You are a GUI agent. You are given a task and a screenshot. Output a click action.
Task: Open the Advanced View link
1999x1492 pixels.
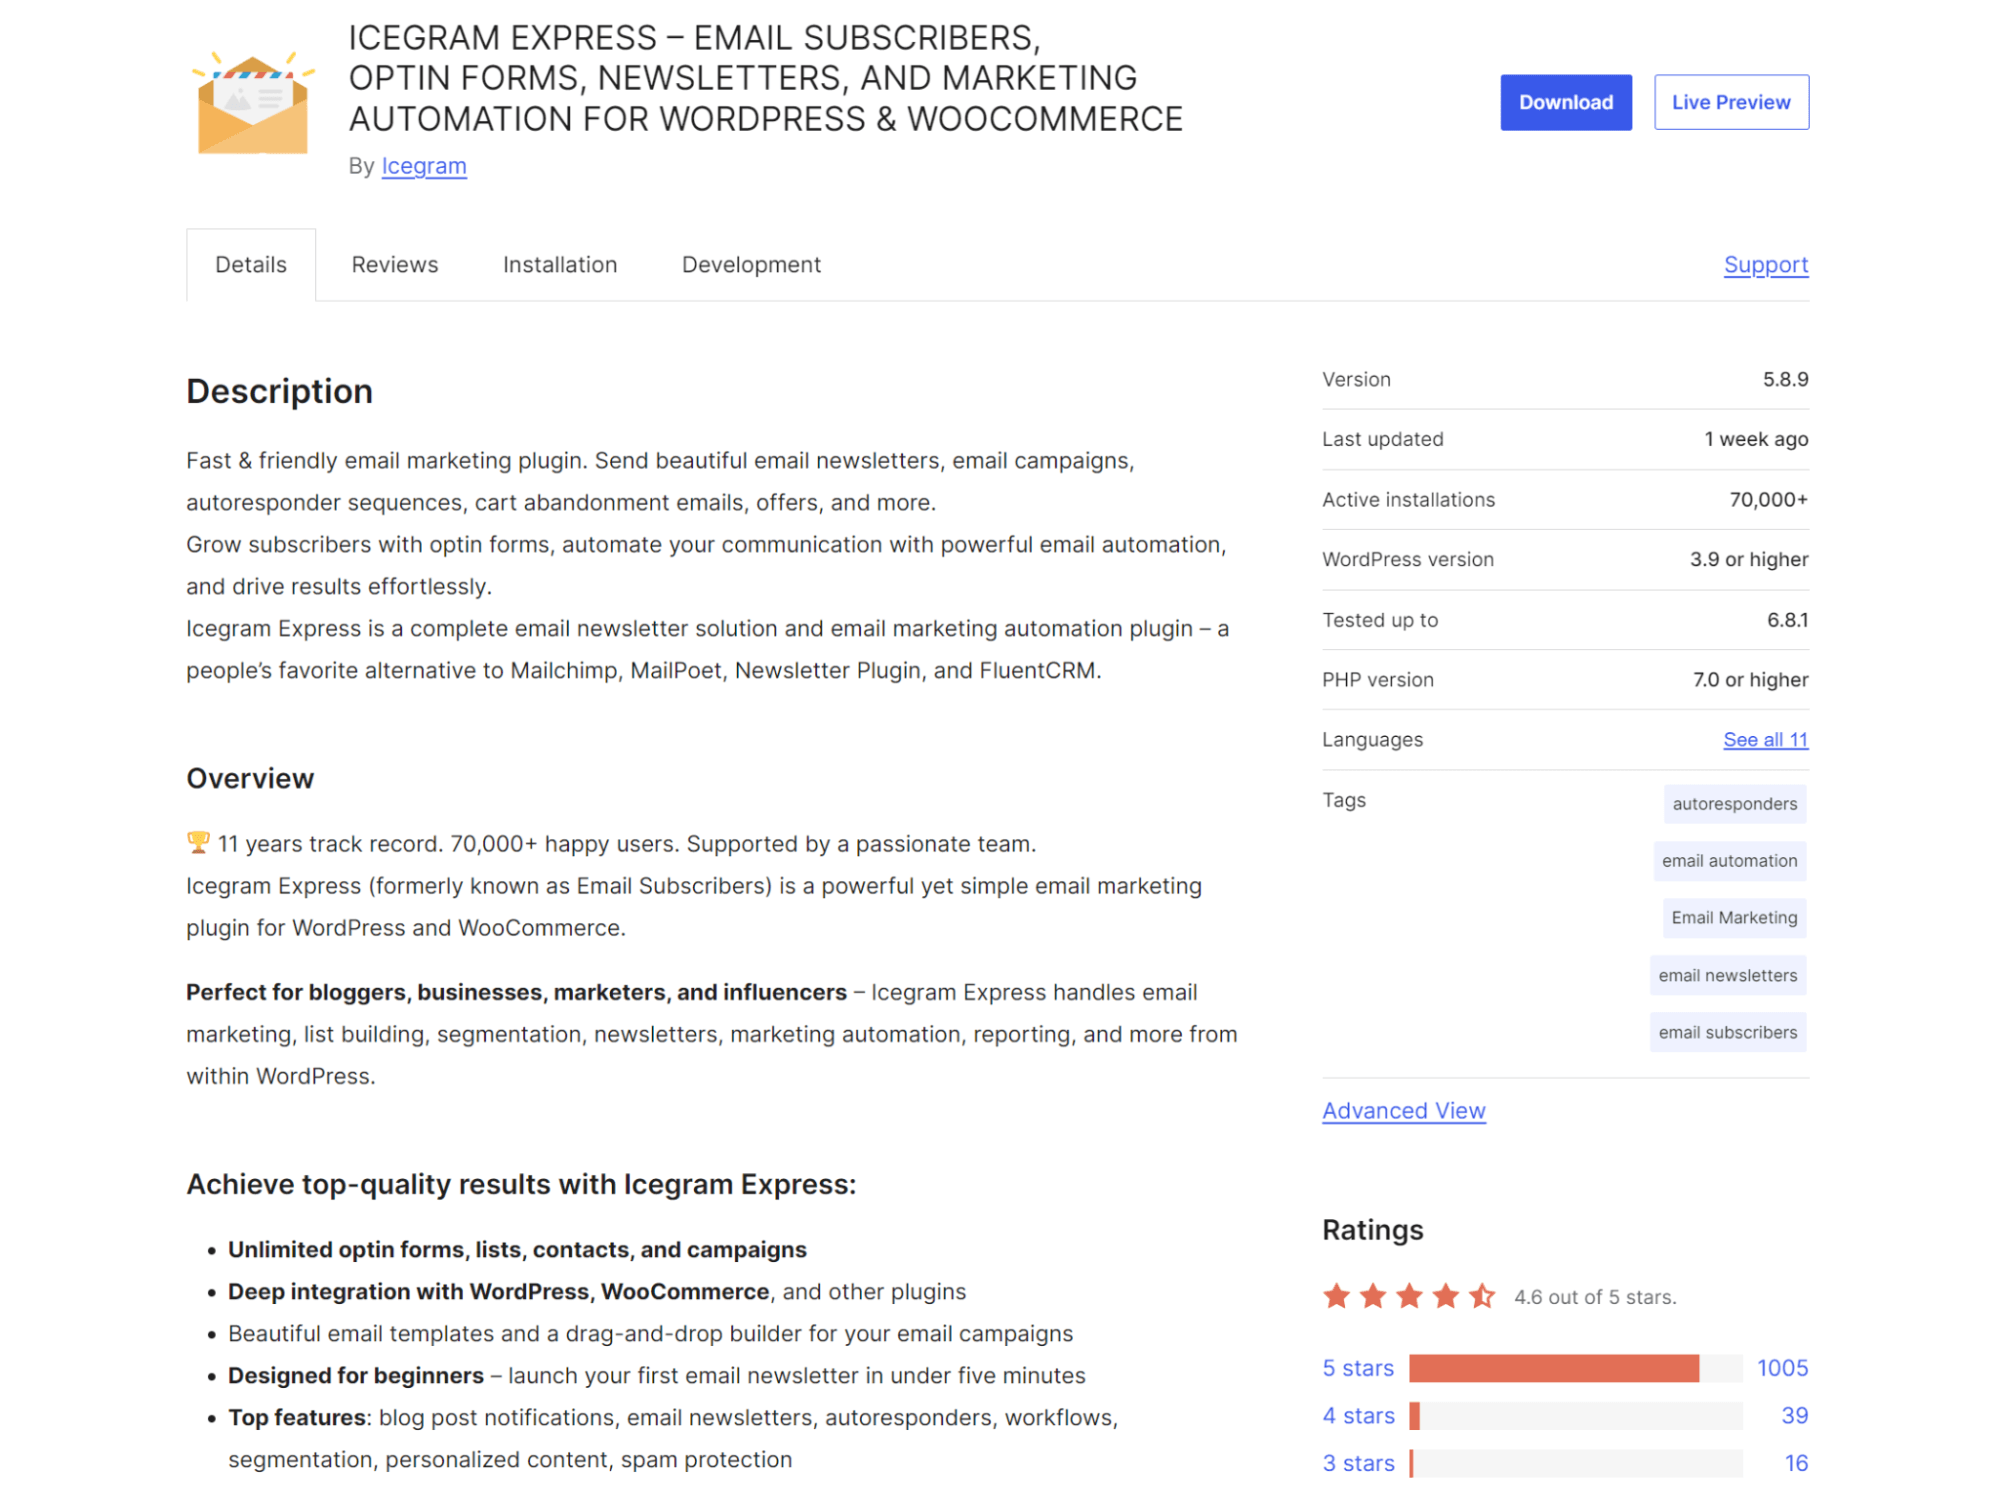coord(1403,1111)
